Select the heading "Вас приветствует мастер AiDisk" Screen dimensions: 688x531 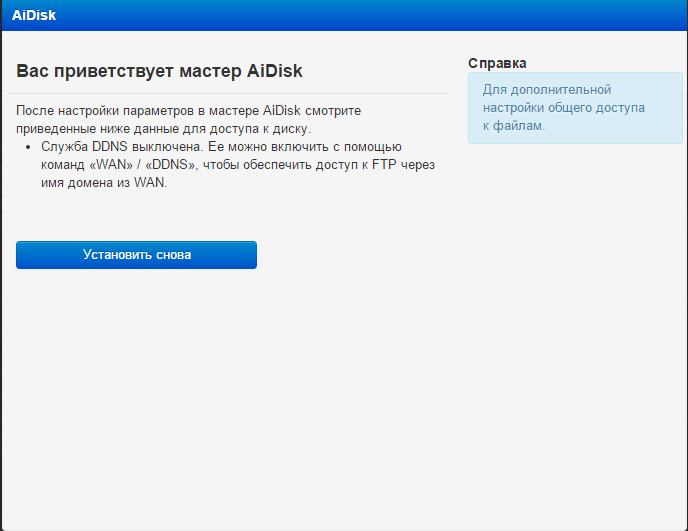(159, 71)
